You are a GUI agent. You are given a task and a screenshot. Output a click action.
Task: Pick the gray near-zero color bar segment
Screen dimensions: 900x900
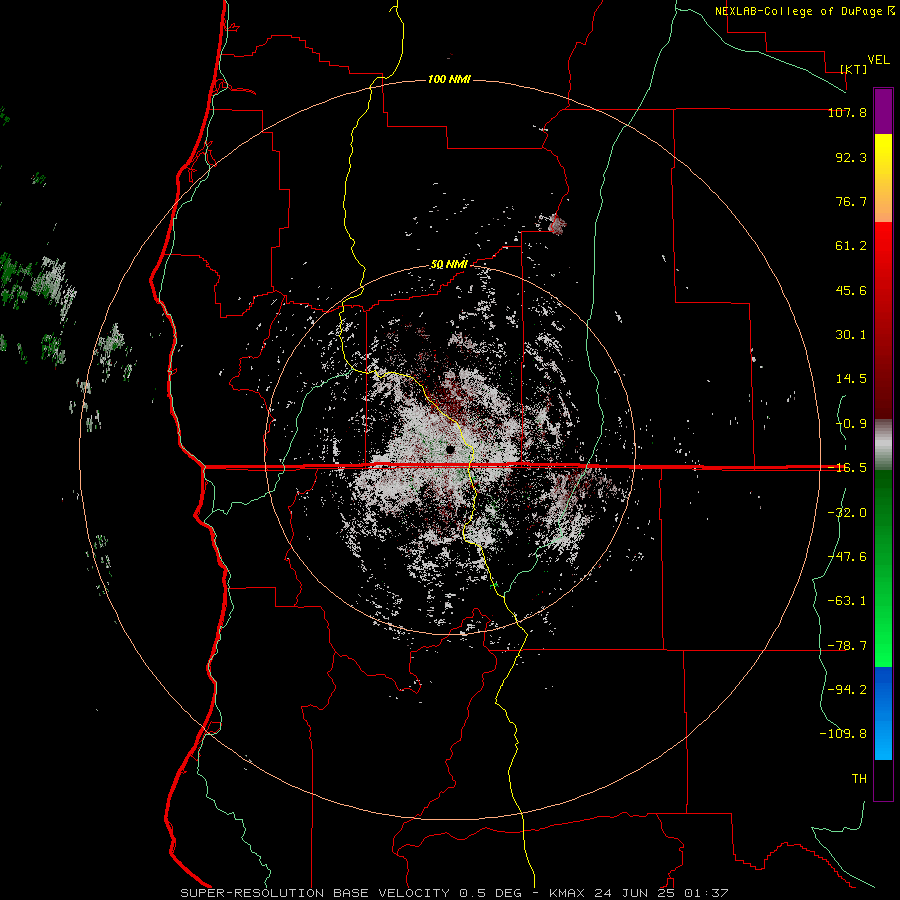tap(883, 444)
